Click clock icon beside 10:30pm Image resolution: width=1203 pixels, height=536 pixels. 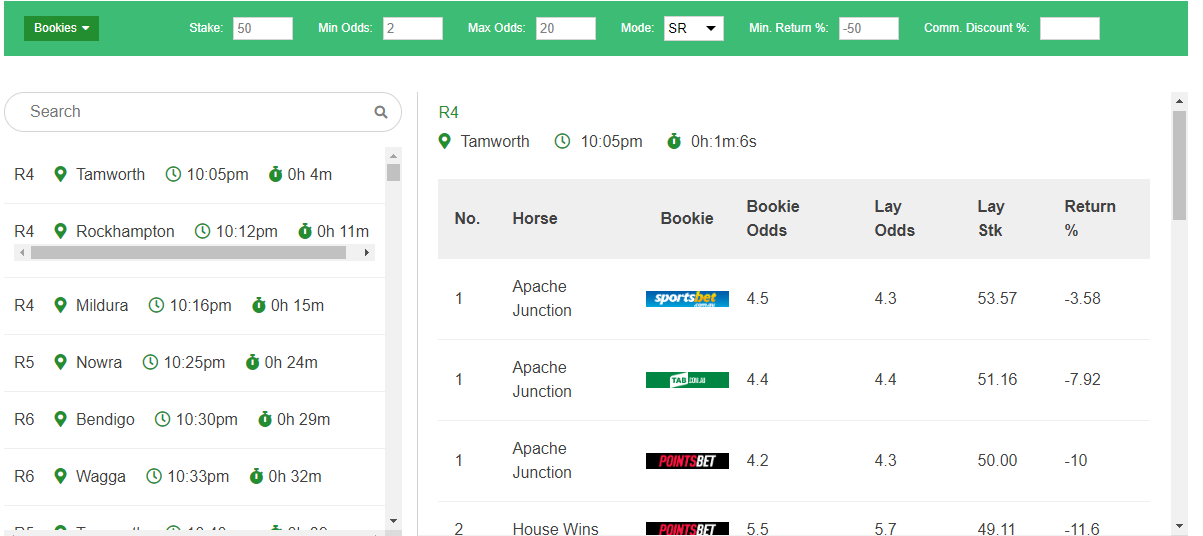click(x=162, y=419)
